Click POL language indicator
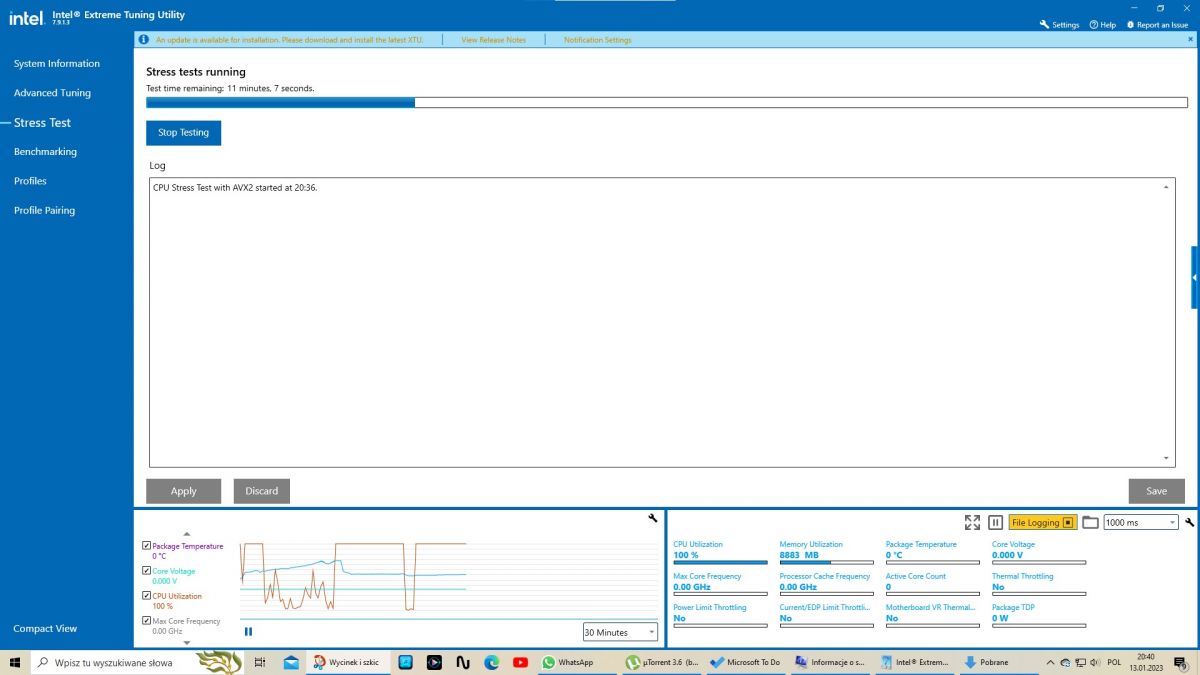This screenshot has width=1200, height=675. coord(1114,662)
